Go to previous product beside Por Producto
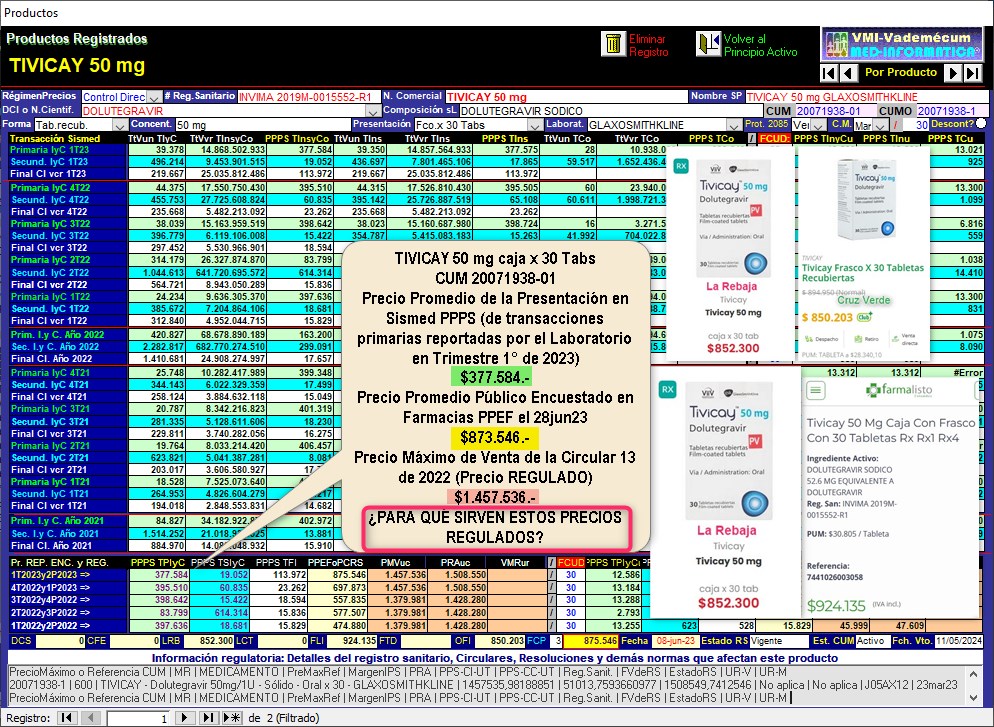 click(848, 73)
